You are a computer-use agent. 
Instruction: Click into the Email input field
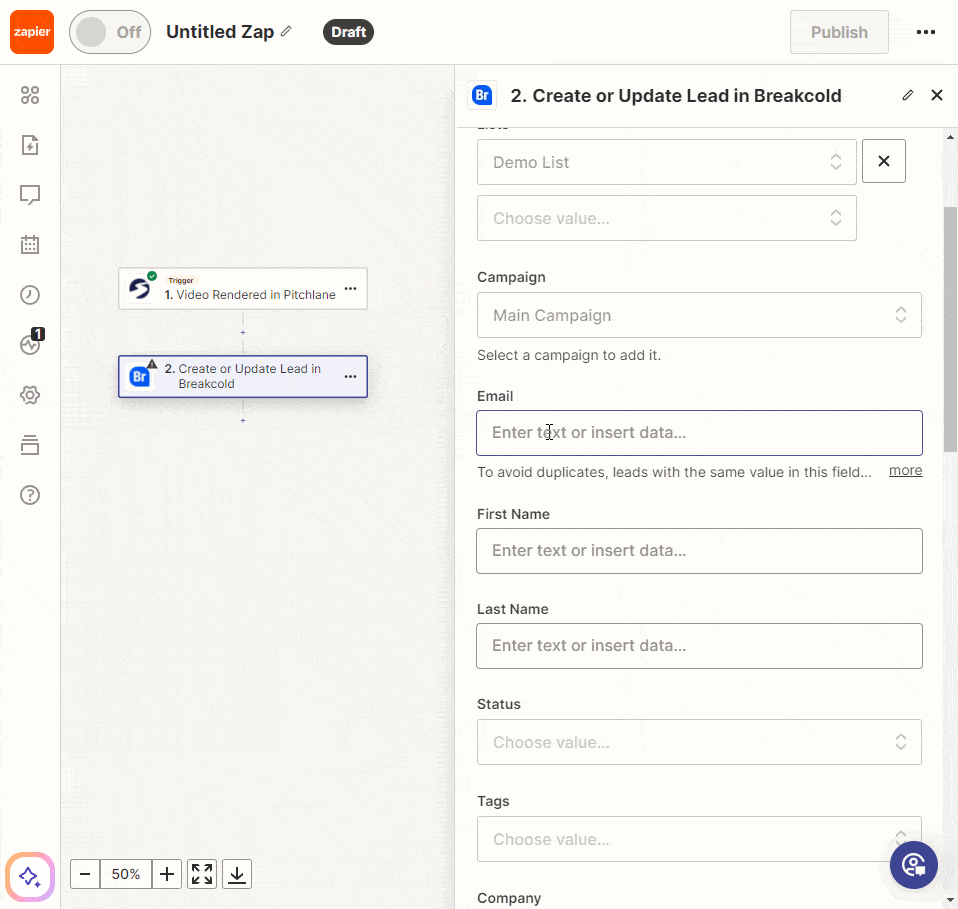[x=699, y=433]
